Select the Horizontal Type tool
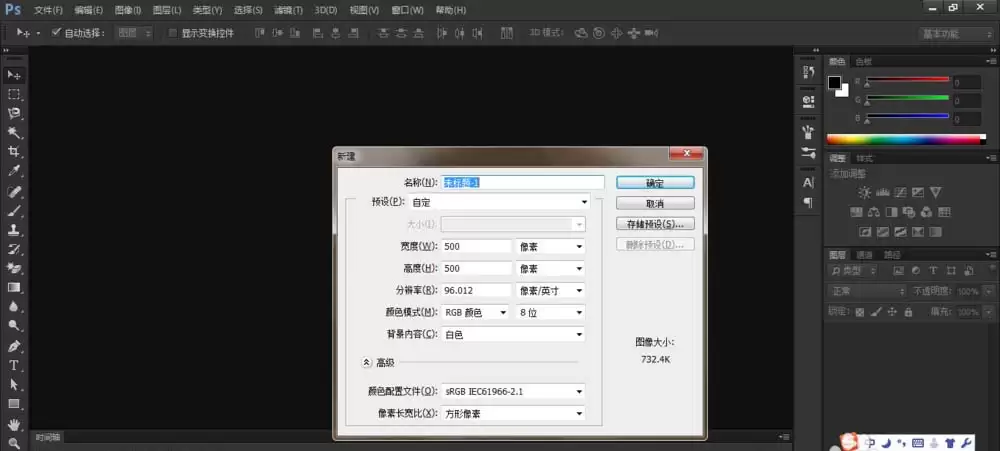The height and width of the screenshot is (451, 1000). tap(14, 366)
